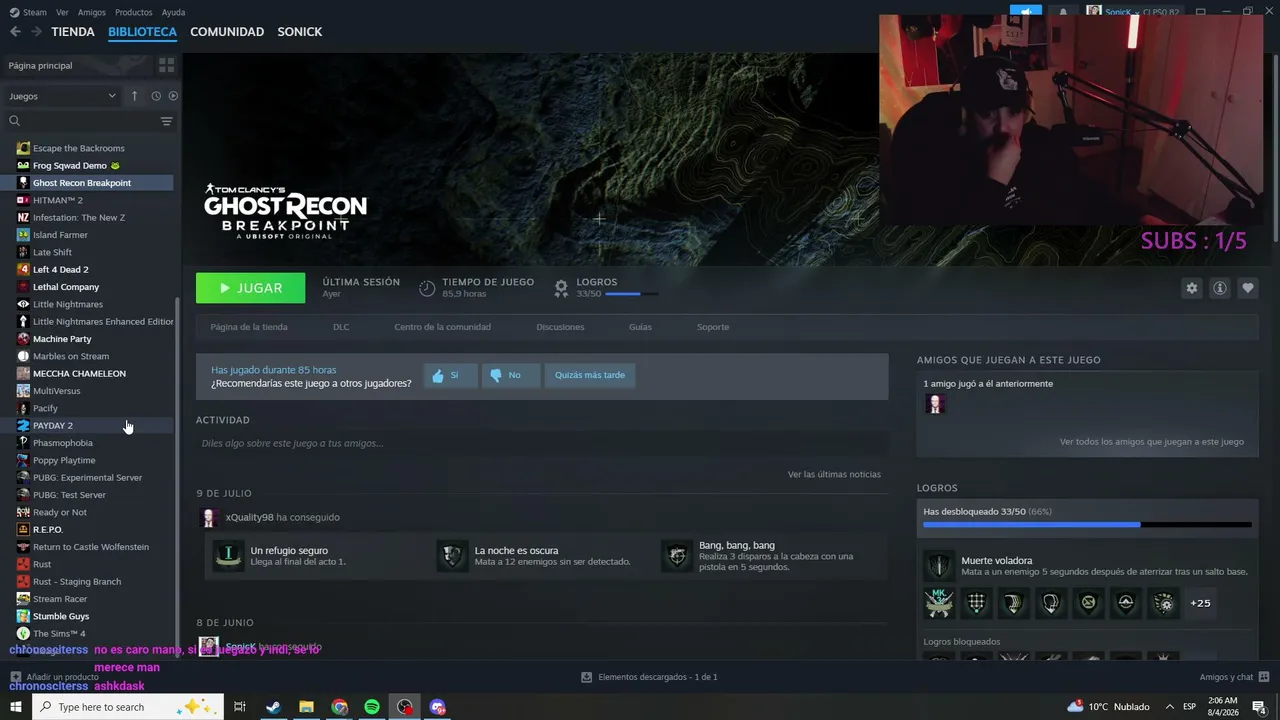1280x720 pixels.
Task: Click the LOGROS progress bar under play bar
Action: tap(631, 294)
